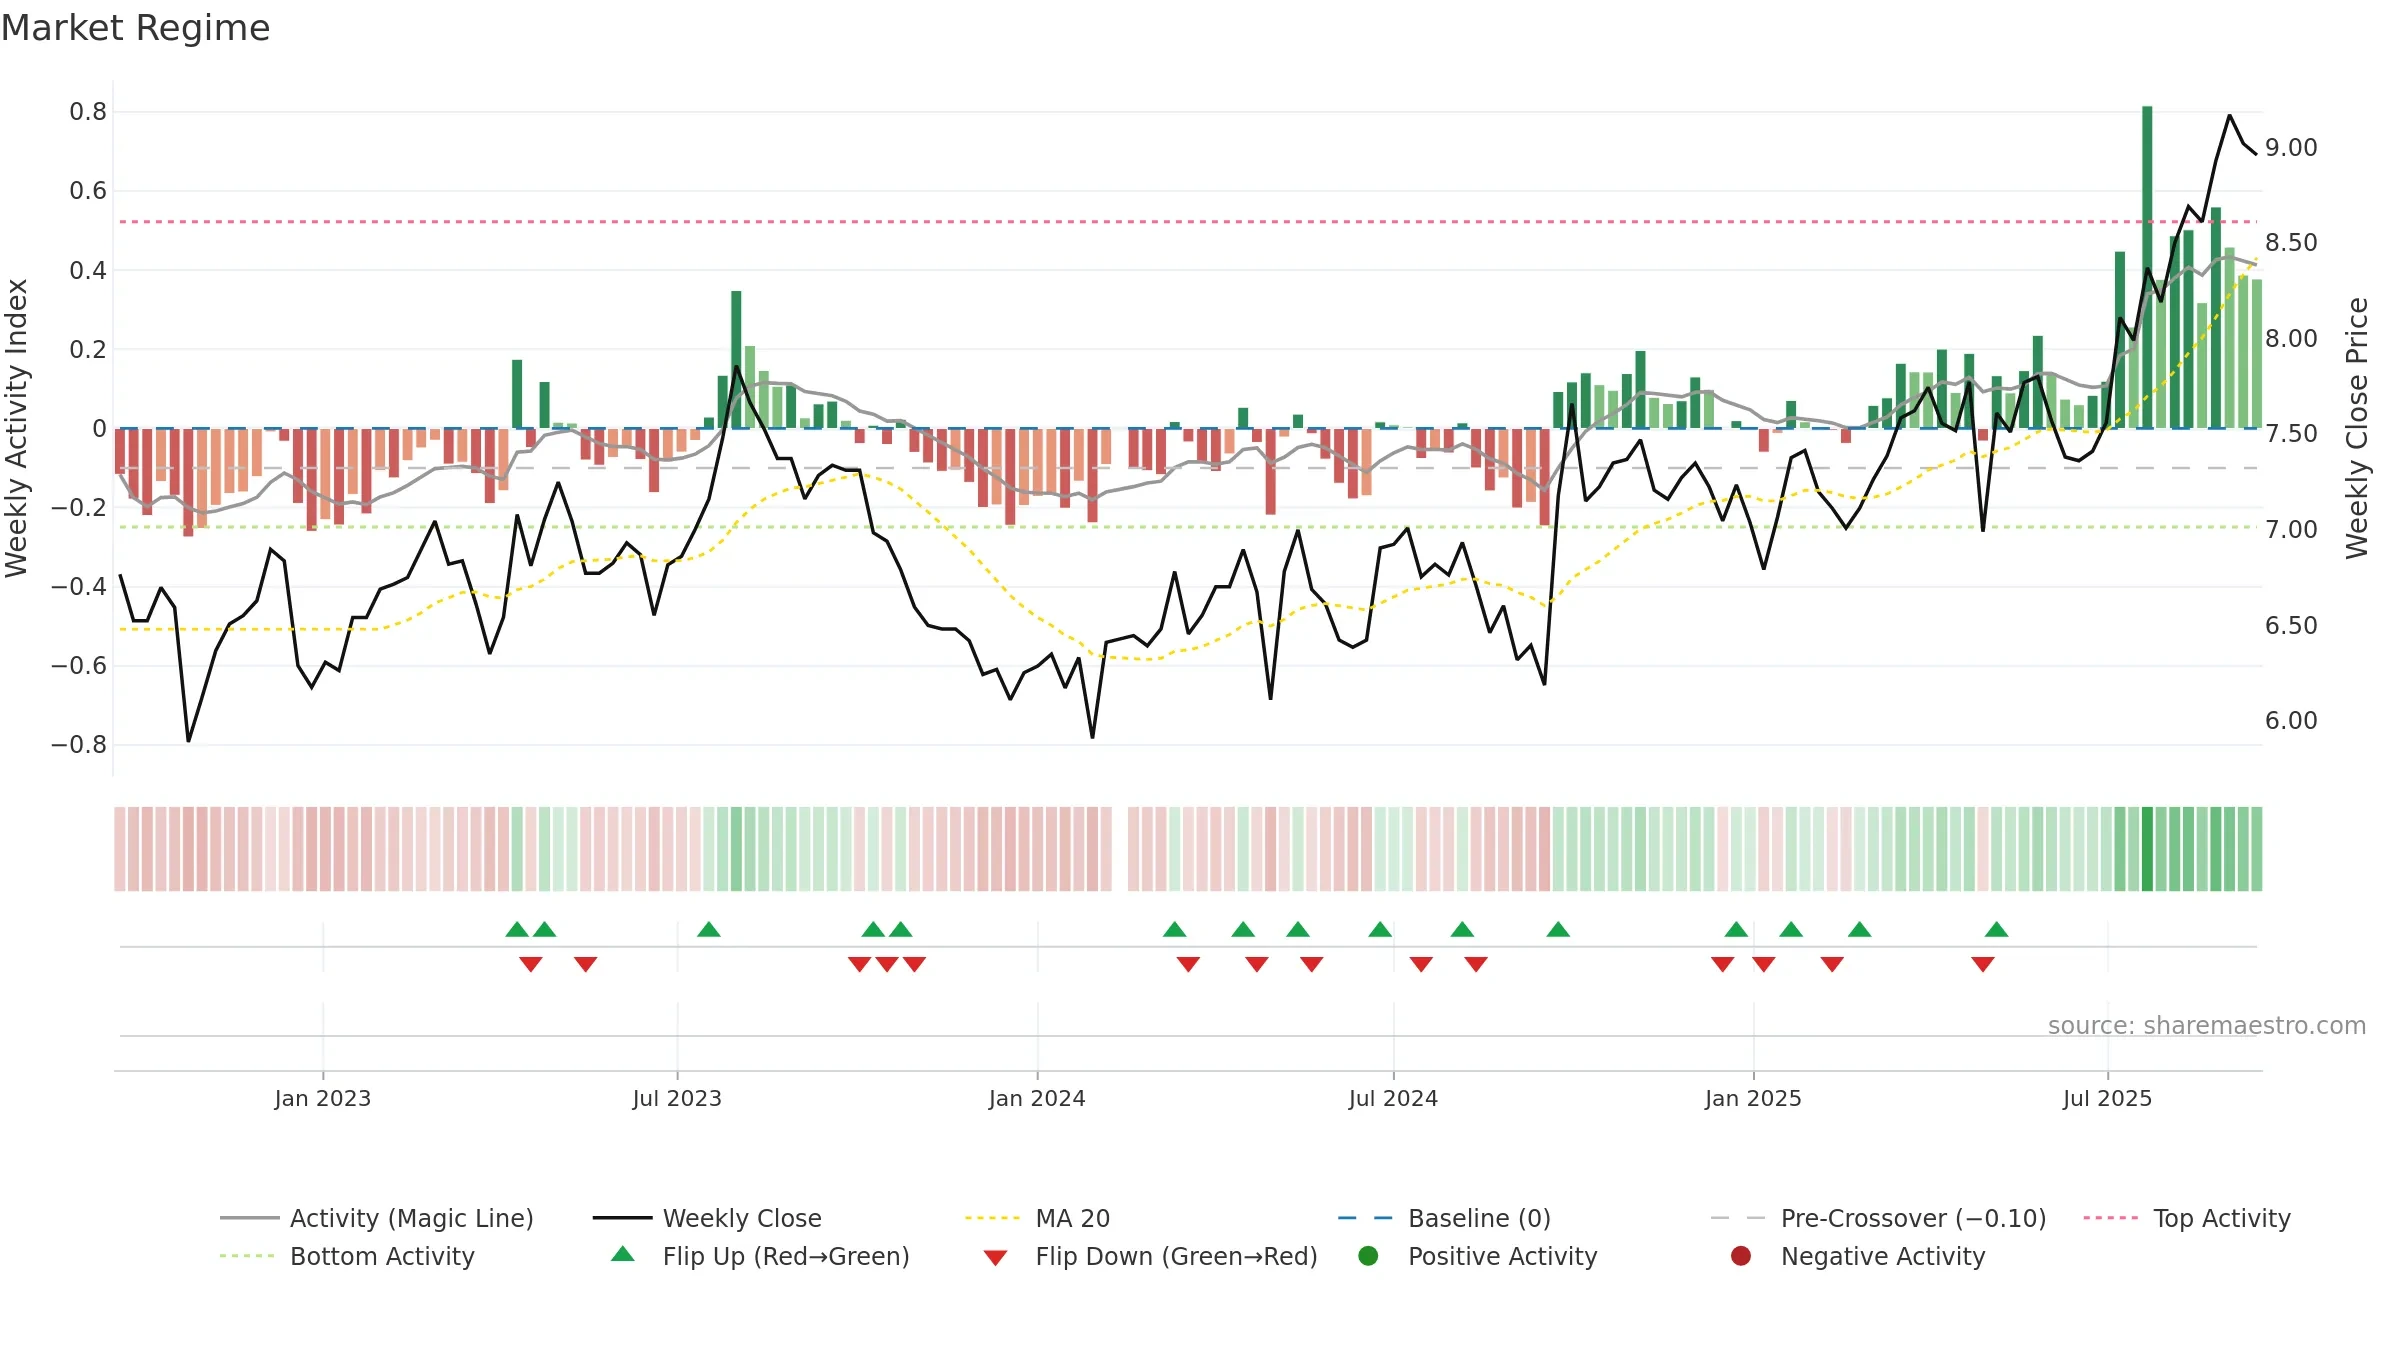The image size is (2400, 1350).
Task: Click the Jul 2023 x-axis label
Action: coord(677,1098)
